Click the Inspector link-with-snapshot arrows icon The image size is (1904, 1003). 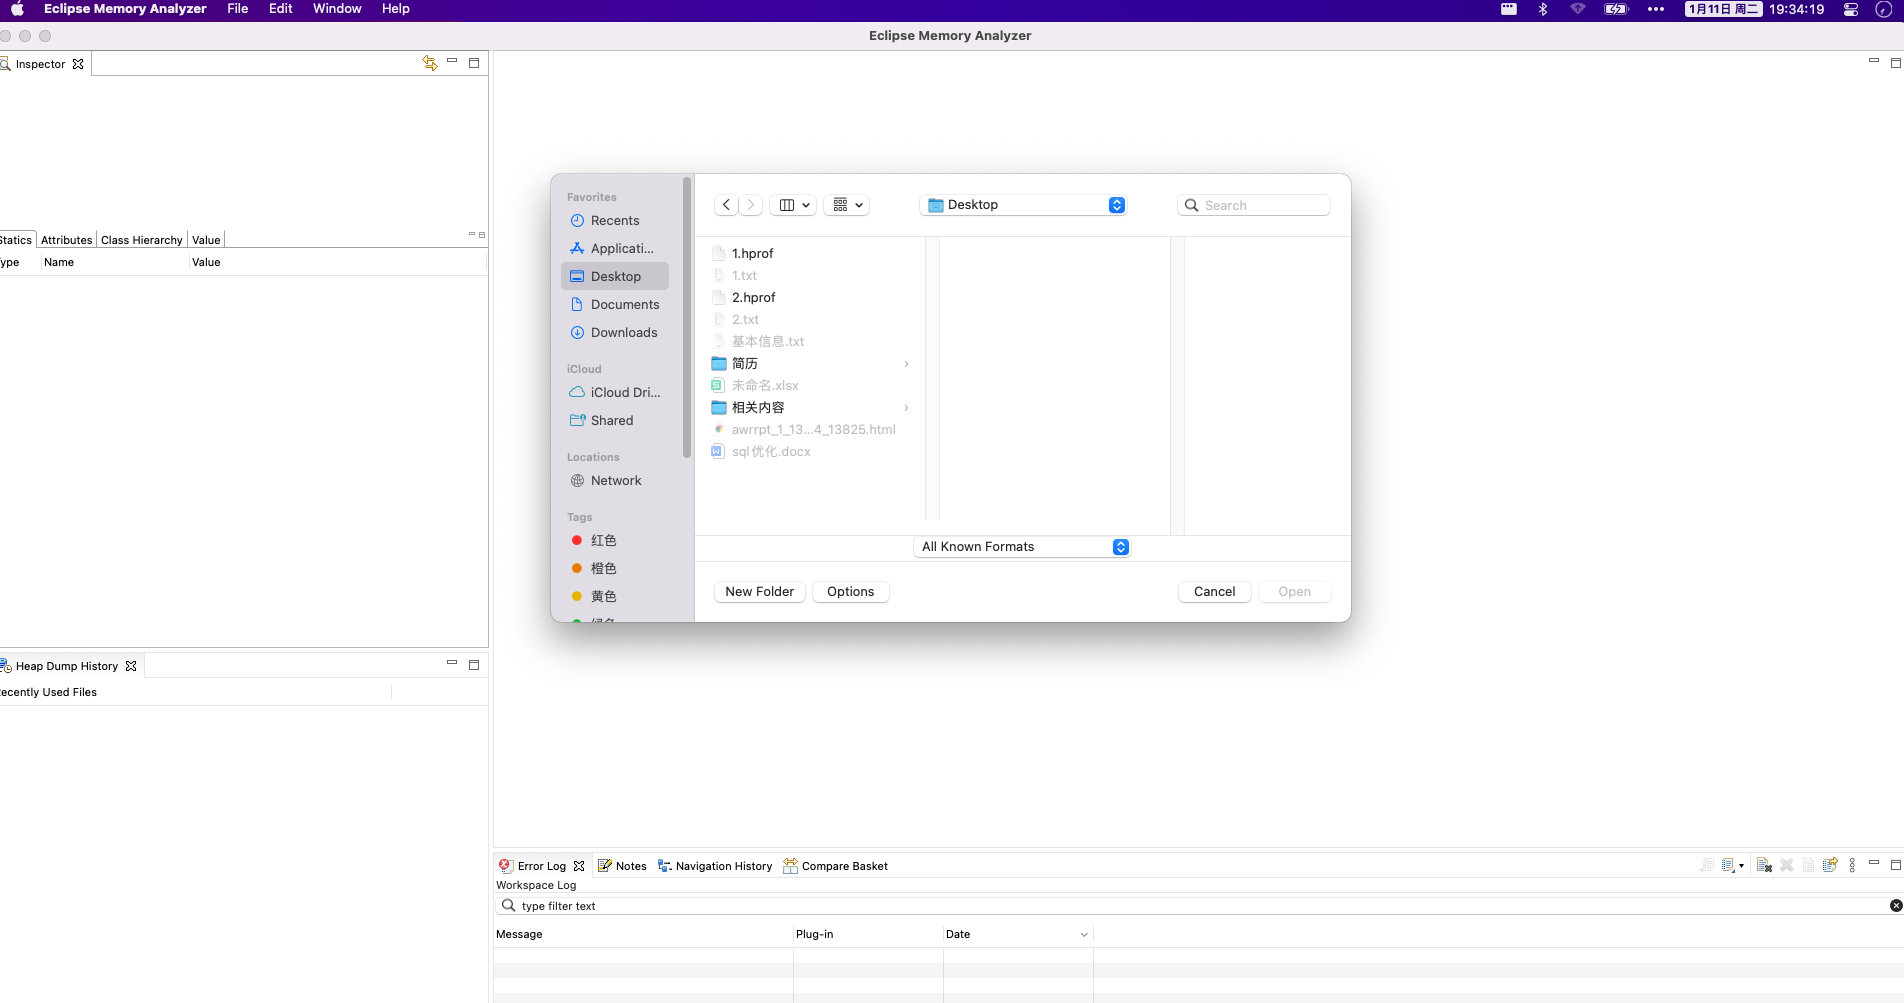point(430,63)
